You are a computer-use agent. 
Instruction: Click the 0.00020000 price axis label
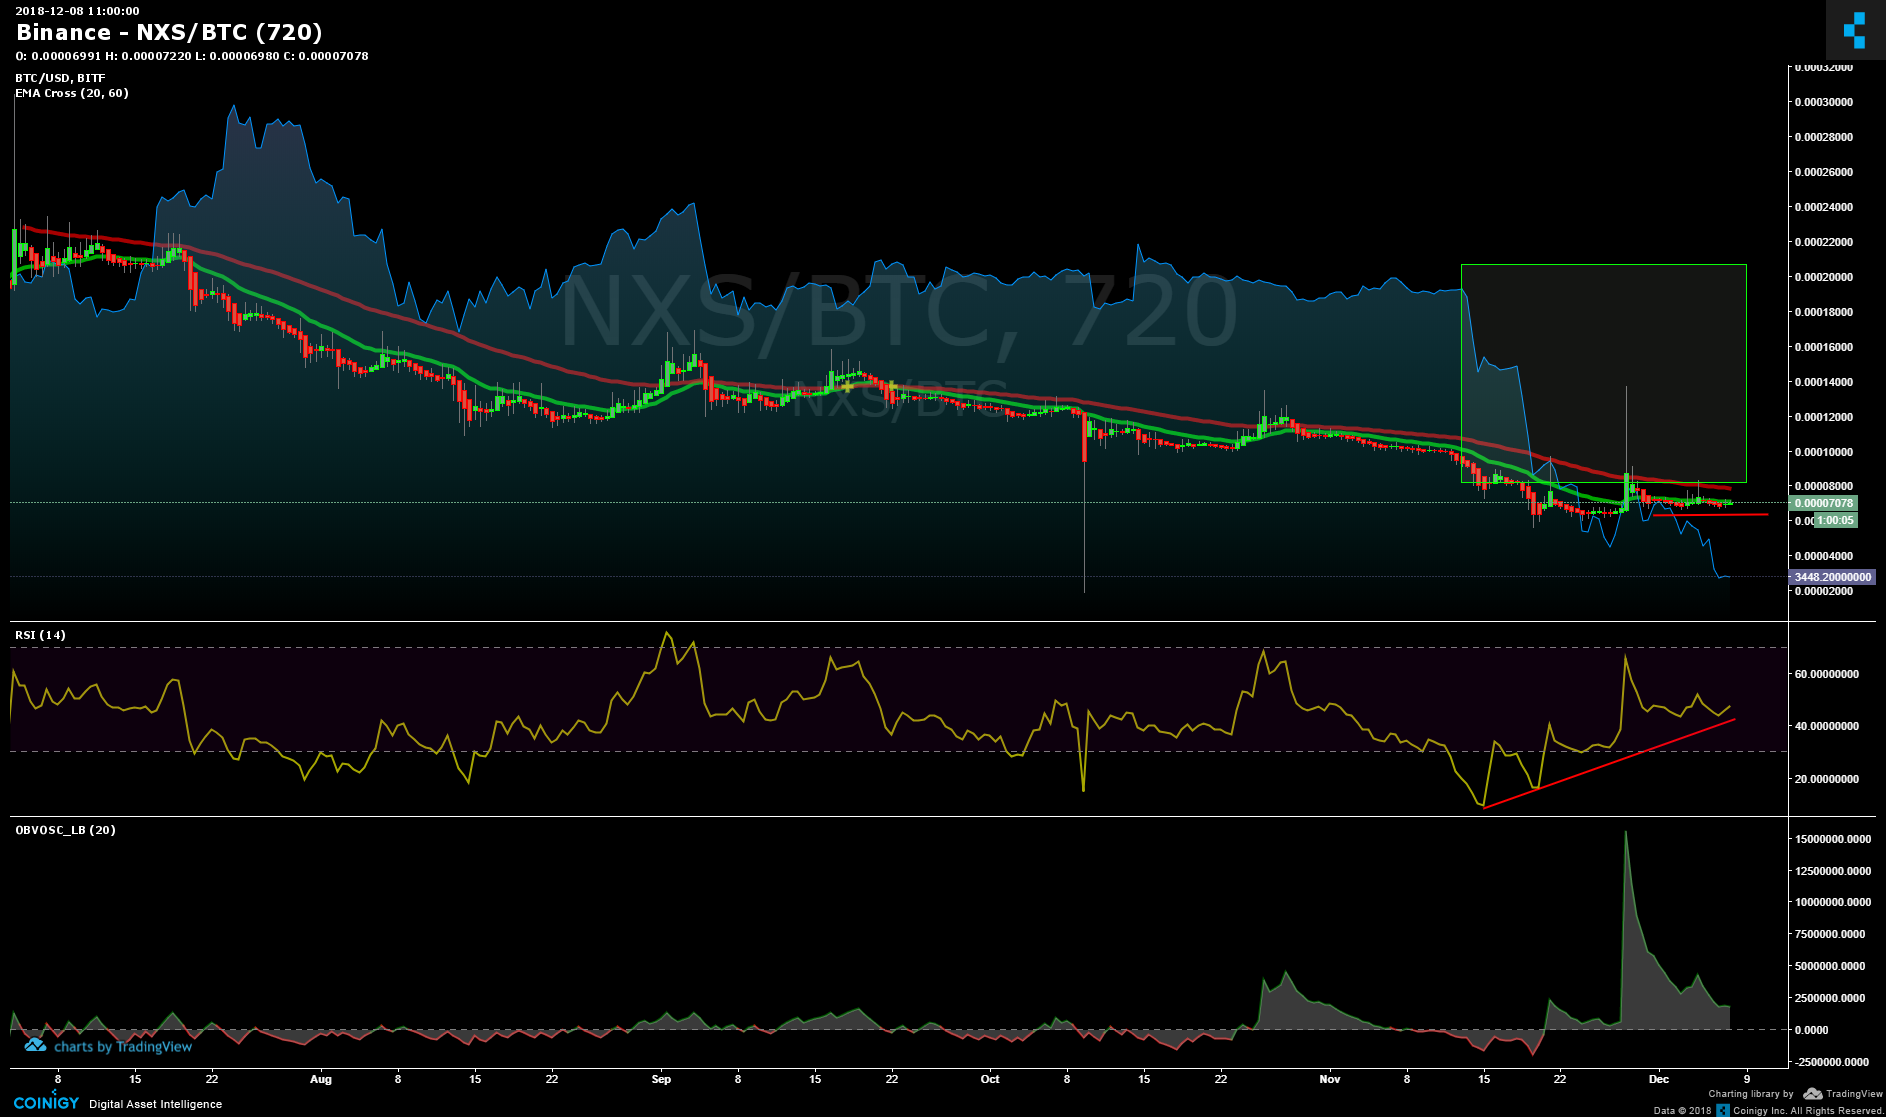pyautogui.click(x=1823, y=277)
